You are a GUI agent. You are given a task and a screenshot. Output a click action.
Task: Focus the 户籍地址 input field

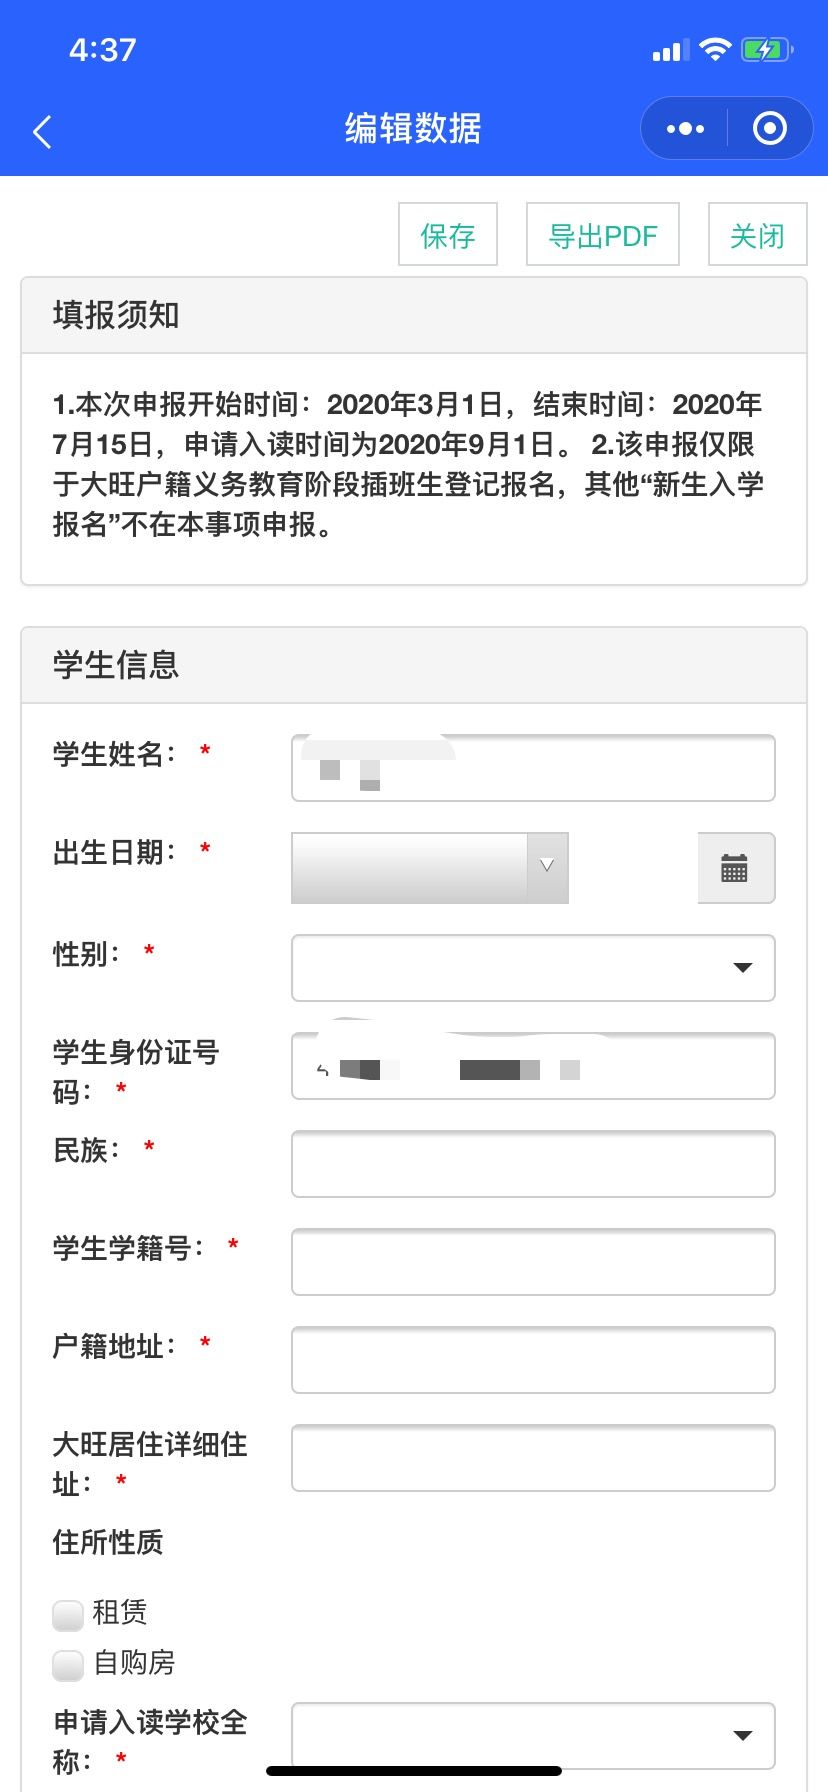[533, 1360]
